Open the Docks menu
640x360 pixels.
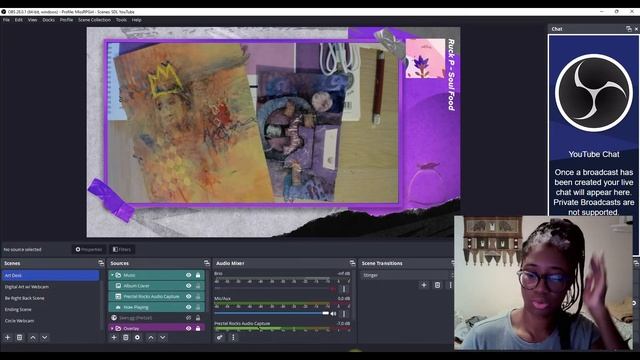(x=49, y=20)
